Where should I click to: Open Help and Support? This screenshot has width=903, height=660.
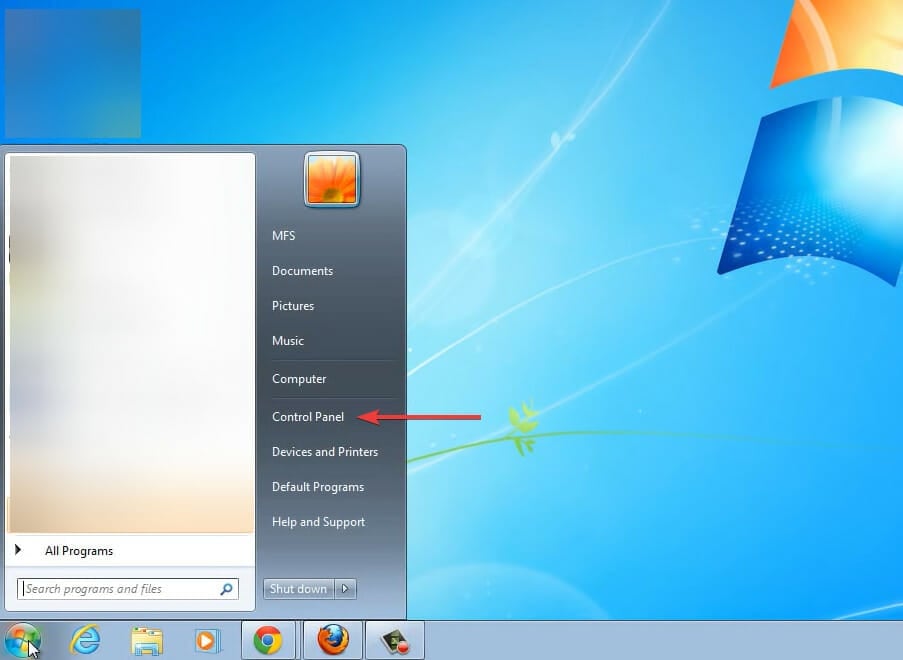point(318,521)
